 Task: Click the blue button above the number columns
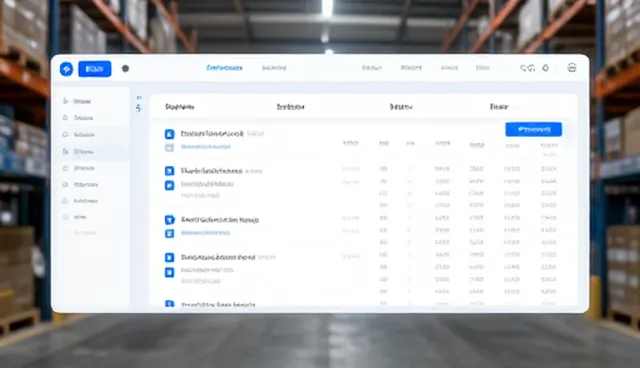point(533,129)
